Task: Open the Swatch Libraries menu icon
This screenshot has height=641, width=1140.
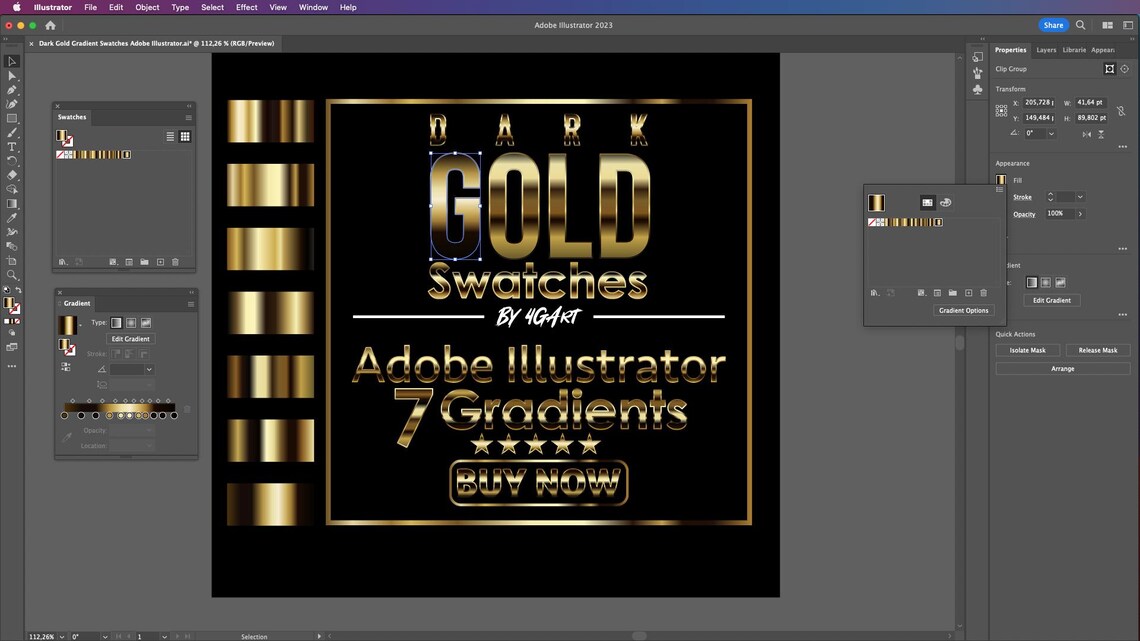Action: [x=63, y=261]
